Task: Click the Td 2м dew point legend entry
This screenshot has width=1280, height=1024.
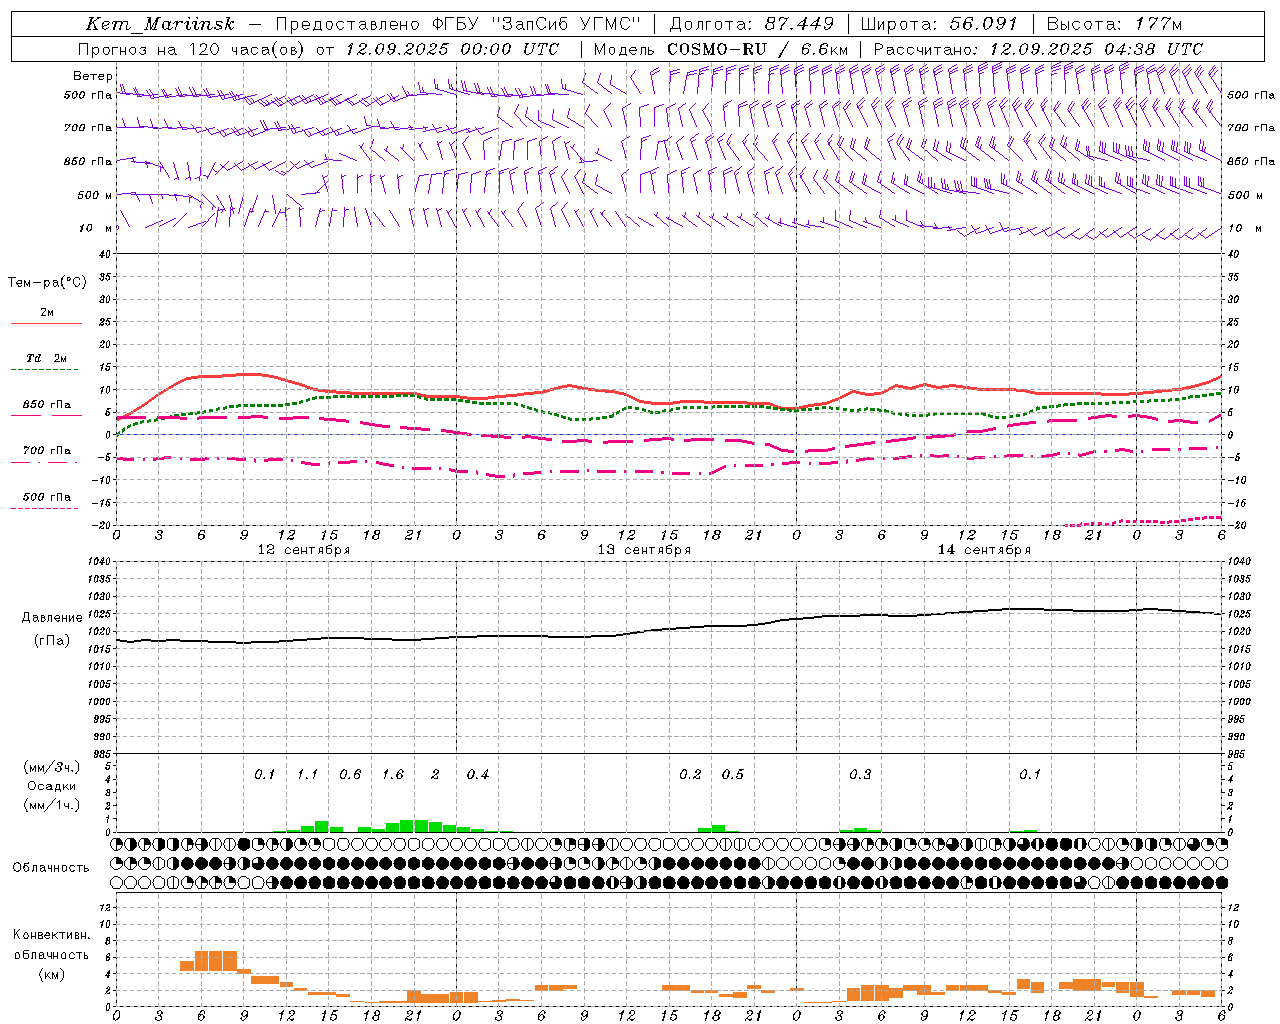Action: click(x=46, y=358)
